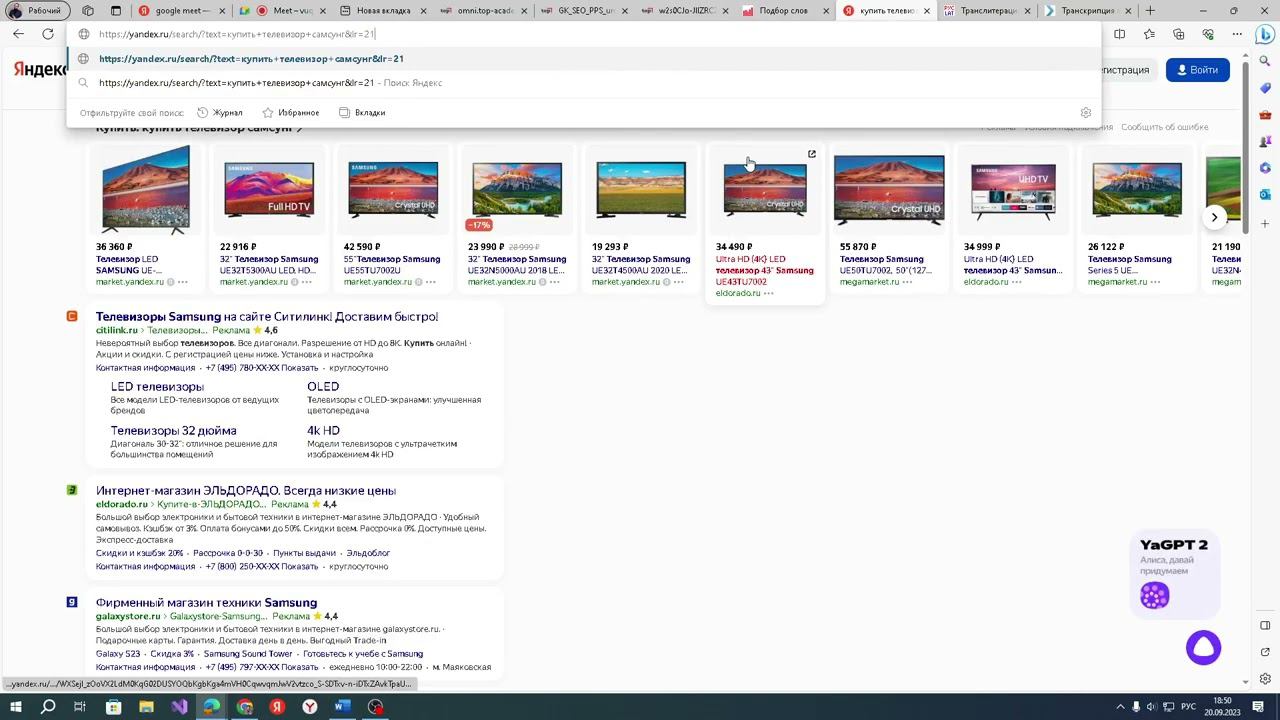
Task: Filter suggestions by Избранное
Action: click(291, 113)
